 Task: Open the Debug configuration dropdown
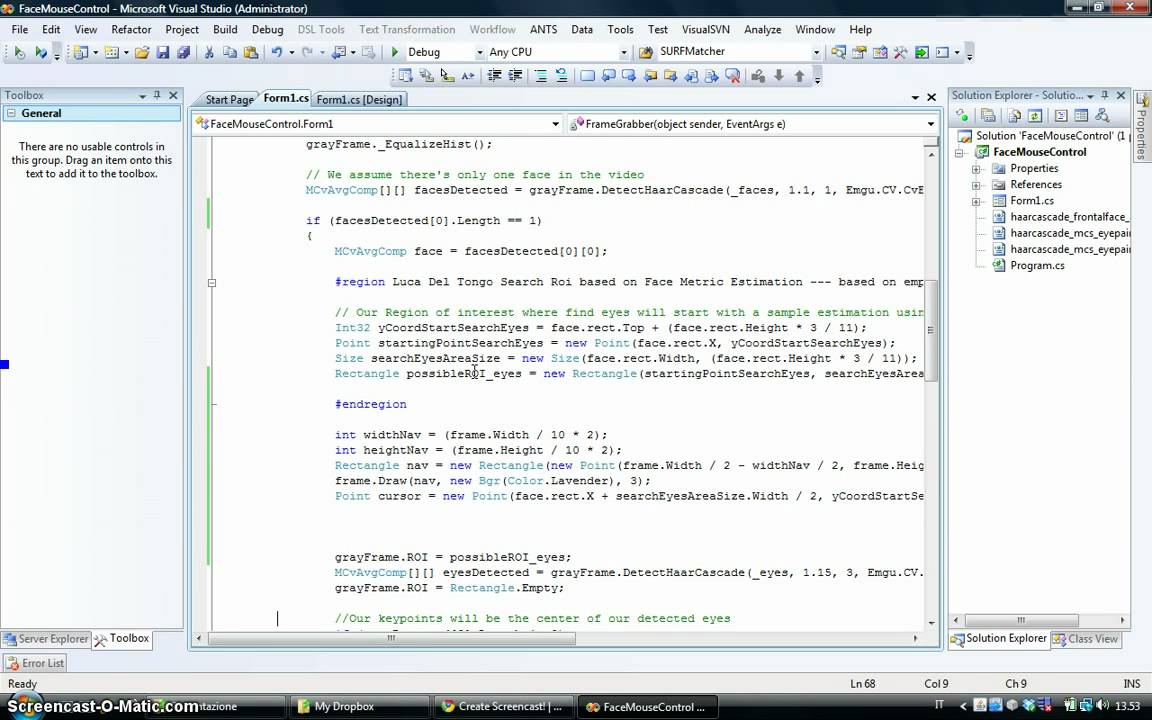pyautogui.click(x=480, y=52)
